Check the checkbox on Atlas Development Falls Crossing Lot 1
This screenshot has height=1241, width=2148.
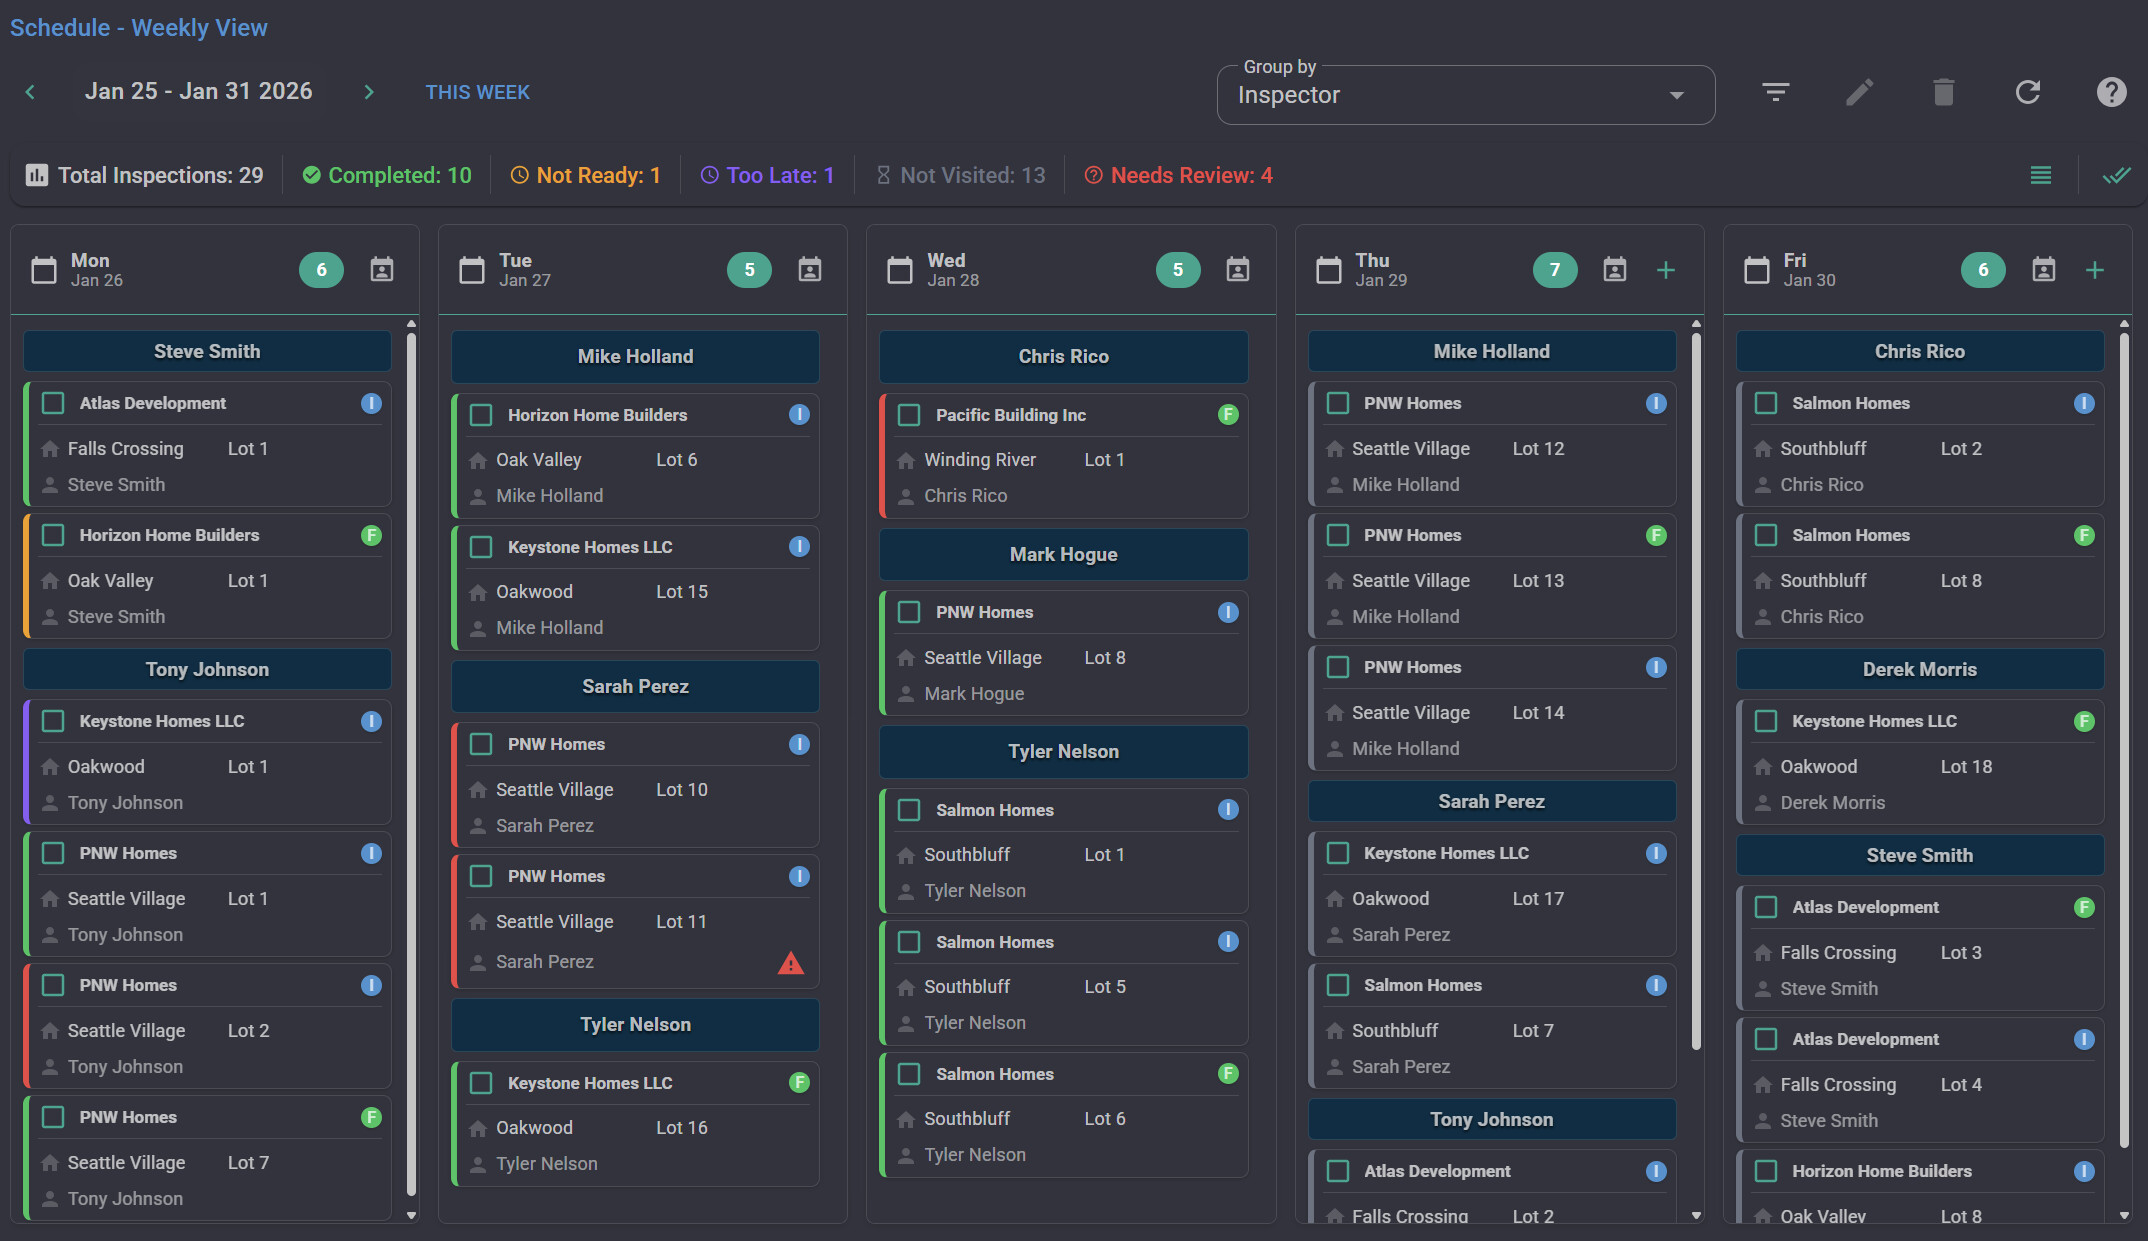[54, 403]
